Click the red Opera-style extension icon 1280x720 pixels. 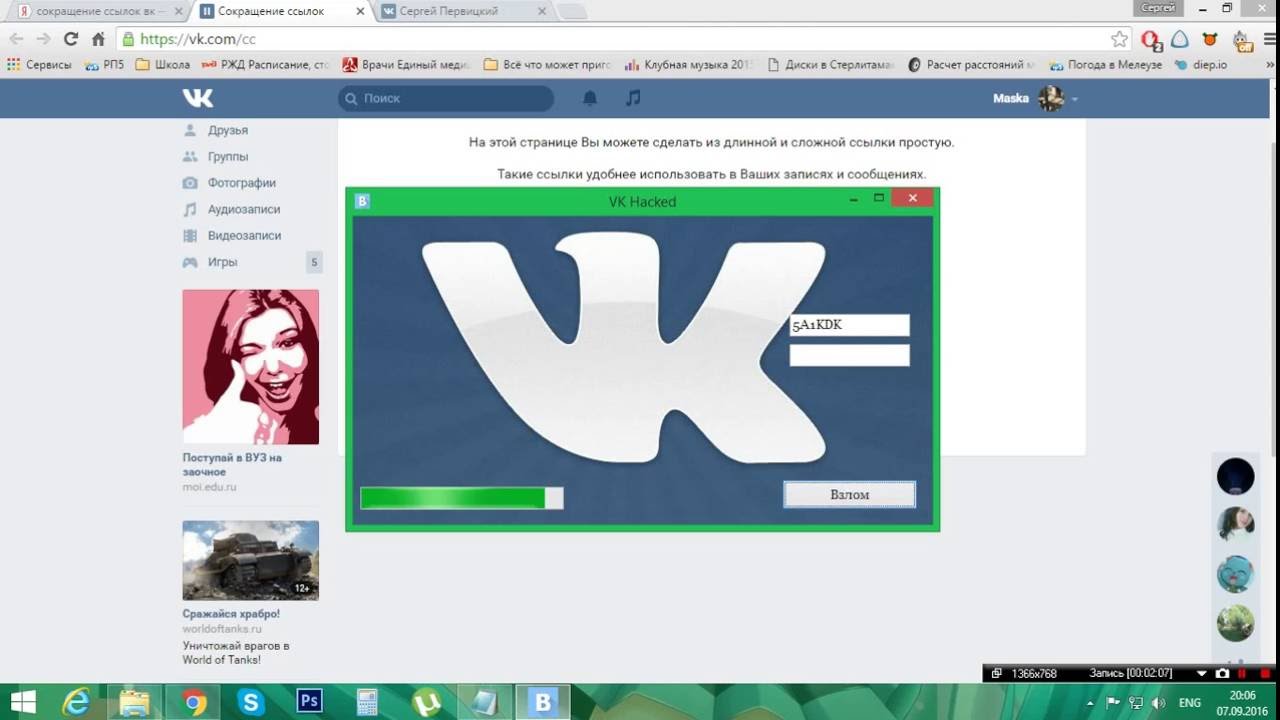point(1150,40)
